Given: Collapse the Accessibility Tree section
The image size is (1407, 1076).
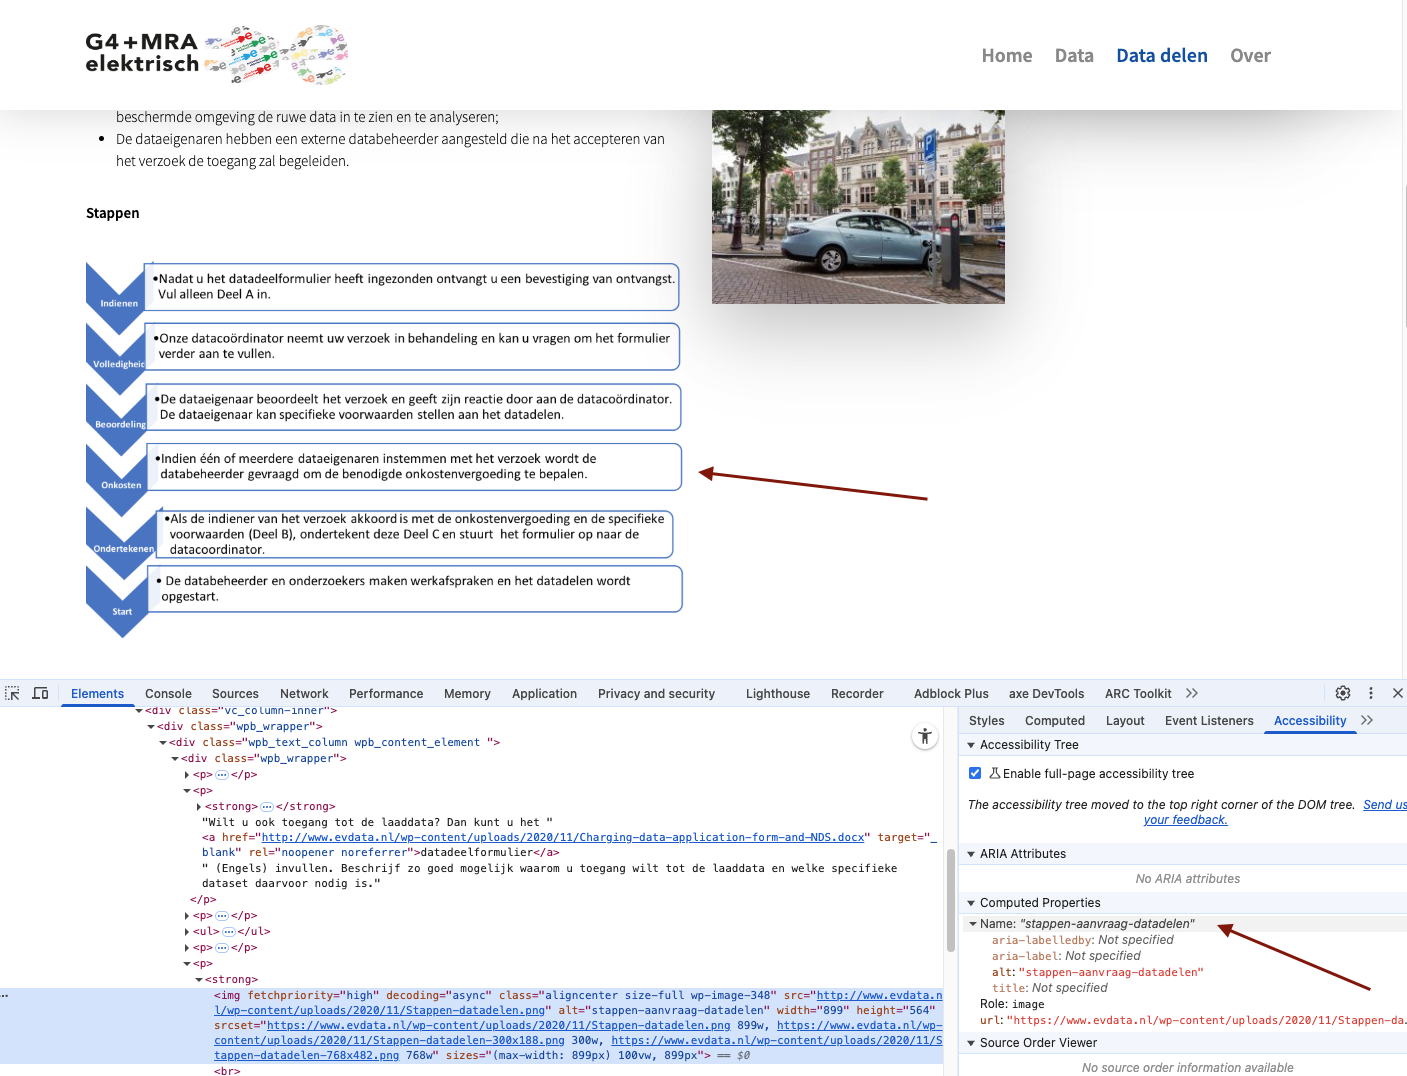Looking at the screenshot, I should [x=971, y=745].
